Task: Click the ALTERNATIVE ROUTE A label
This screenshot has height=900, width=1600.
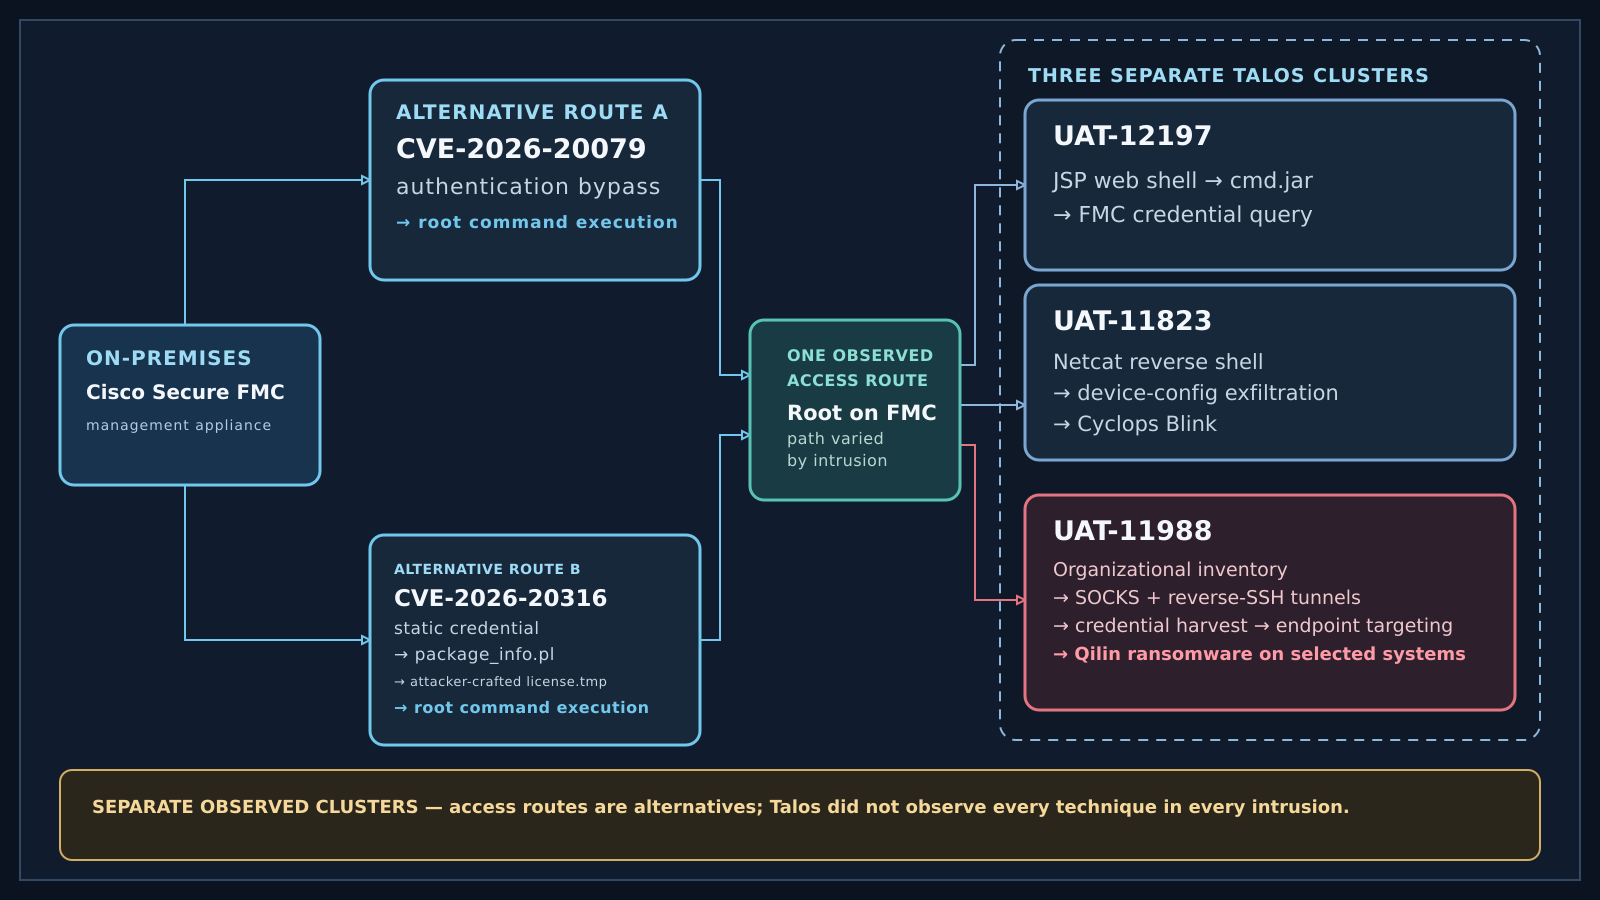Action: [532, 112]
